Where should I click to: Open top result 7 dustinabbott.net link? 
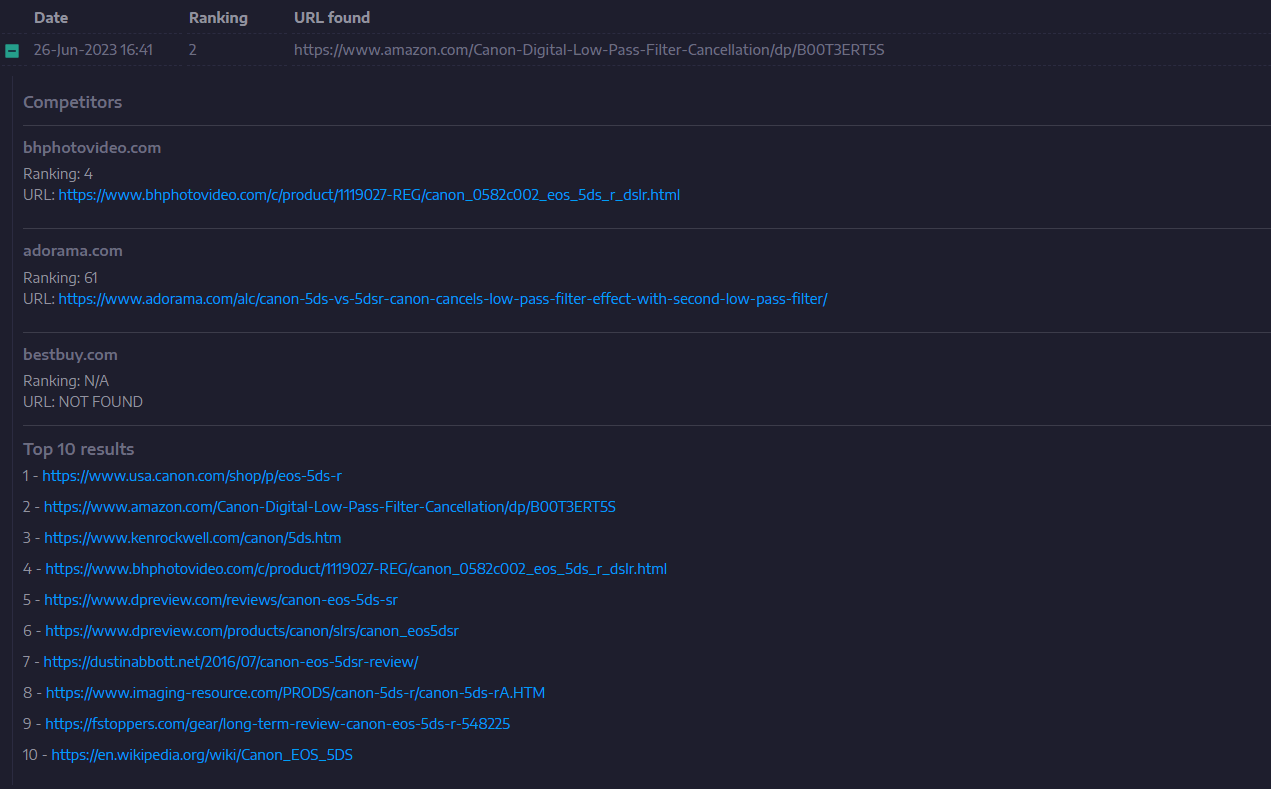231,662
